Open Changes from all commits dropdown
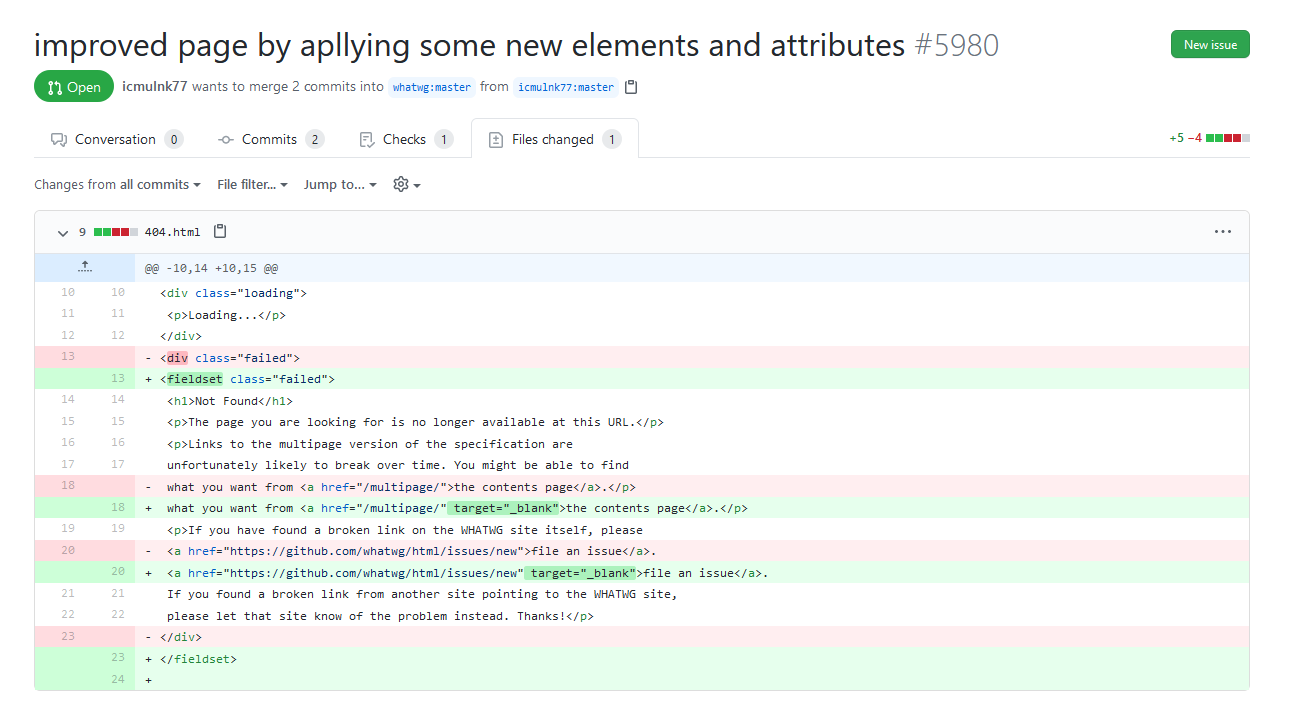Screen dimensions: 1295x704 [117, 184]
